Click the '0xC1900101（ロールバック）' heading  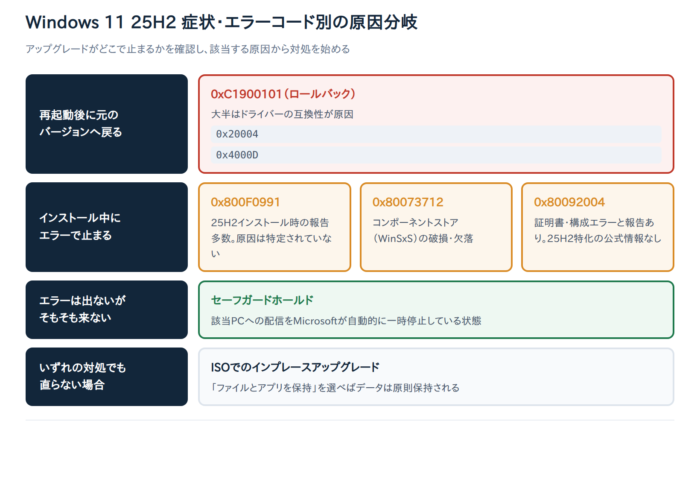283,94
